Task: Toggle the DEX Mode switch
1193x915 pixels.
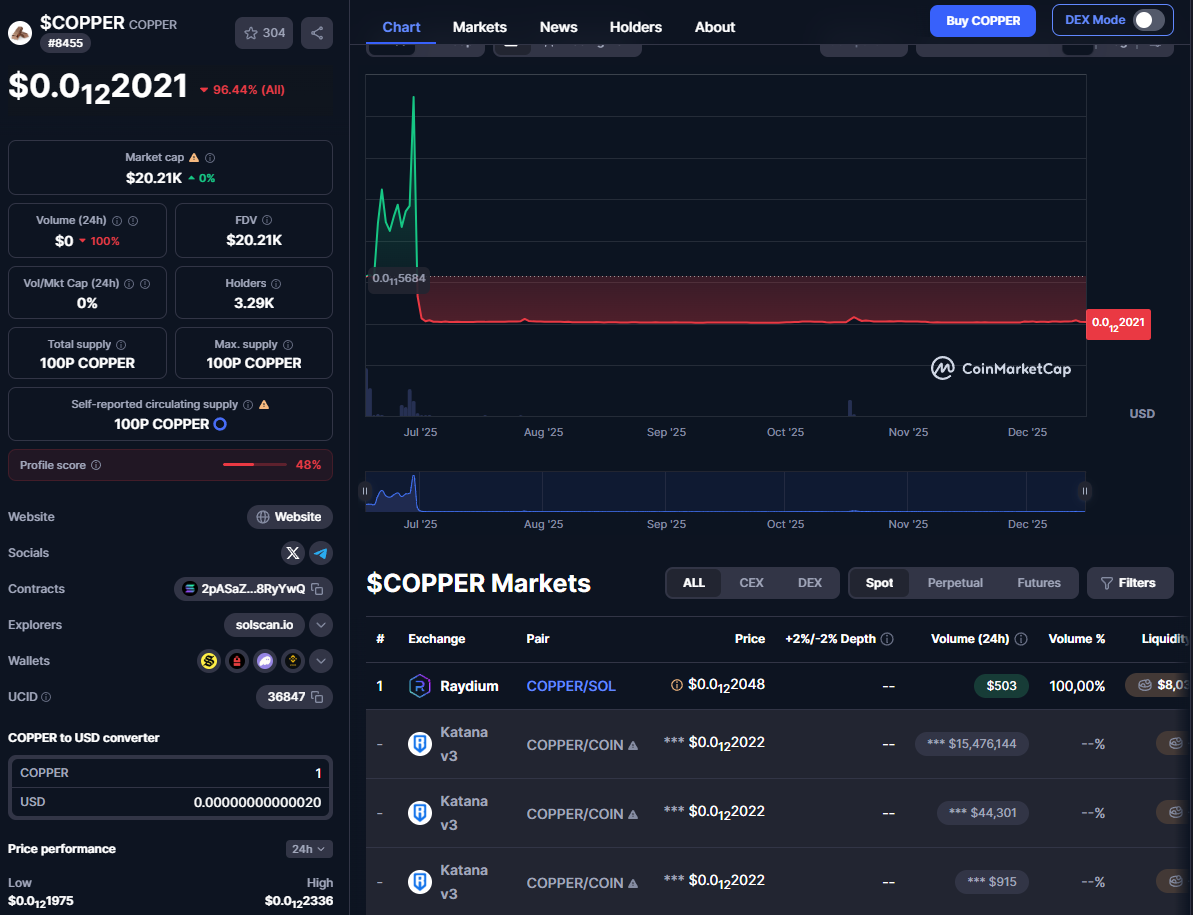Action: 1148,20
